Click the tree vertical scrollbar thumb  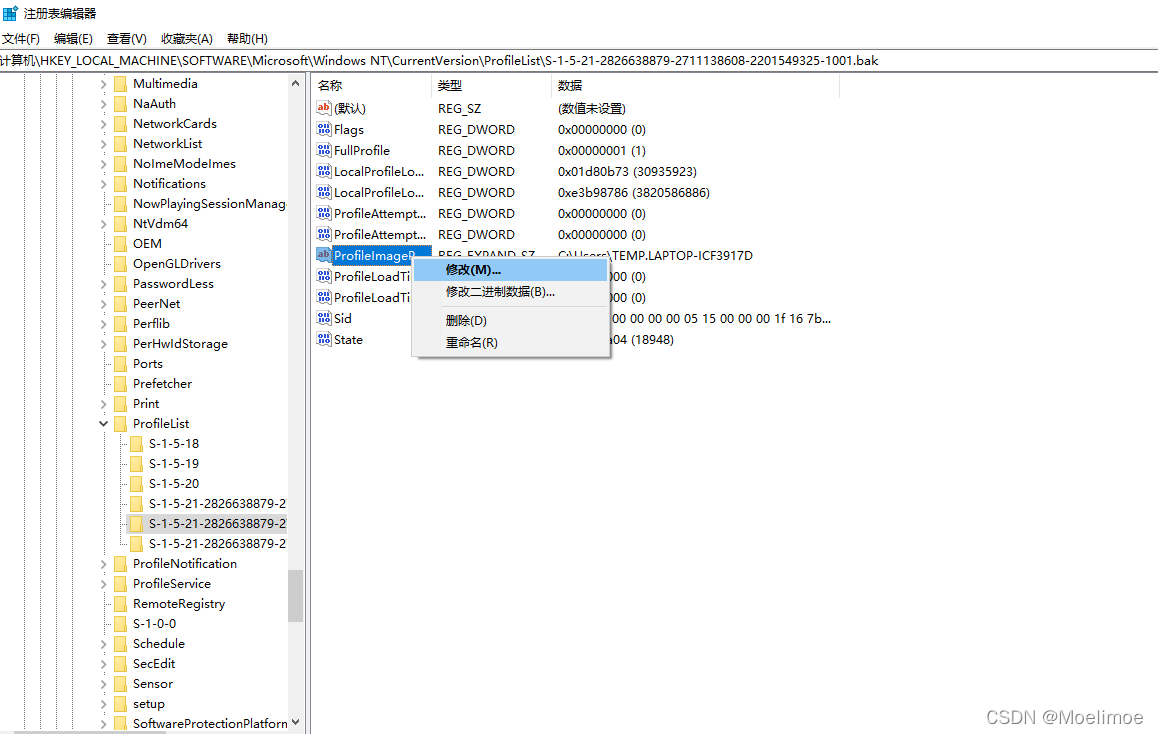[x=295, y=596]
